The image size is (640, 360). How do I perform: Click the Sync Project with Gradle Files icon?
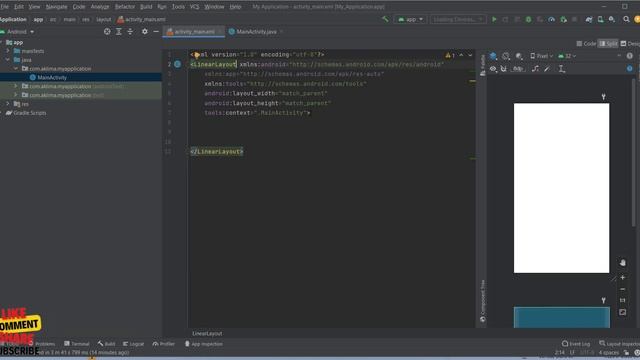coord(589,19)
